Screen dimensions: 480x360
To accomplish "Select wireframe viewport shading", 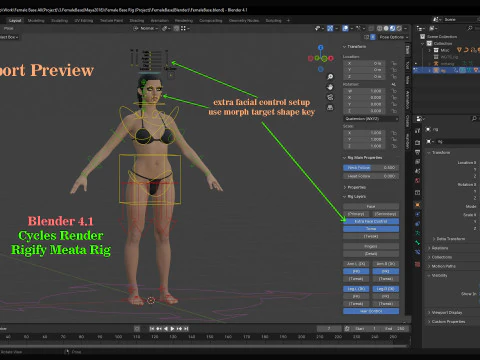I will (380, 29).
